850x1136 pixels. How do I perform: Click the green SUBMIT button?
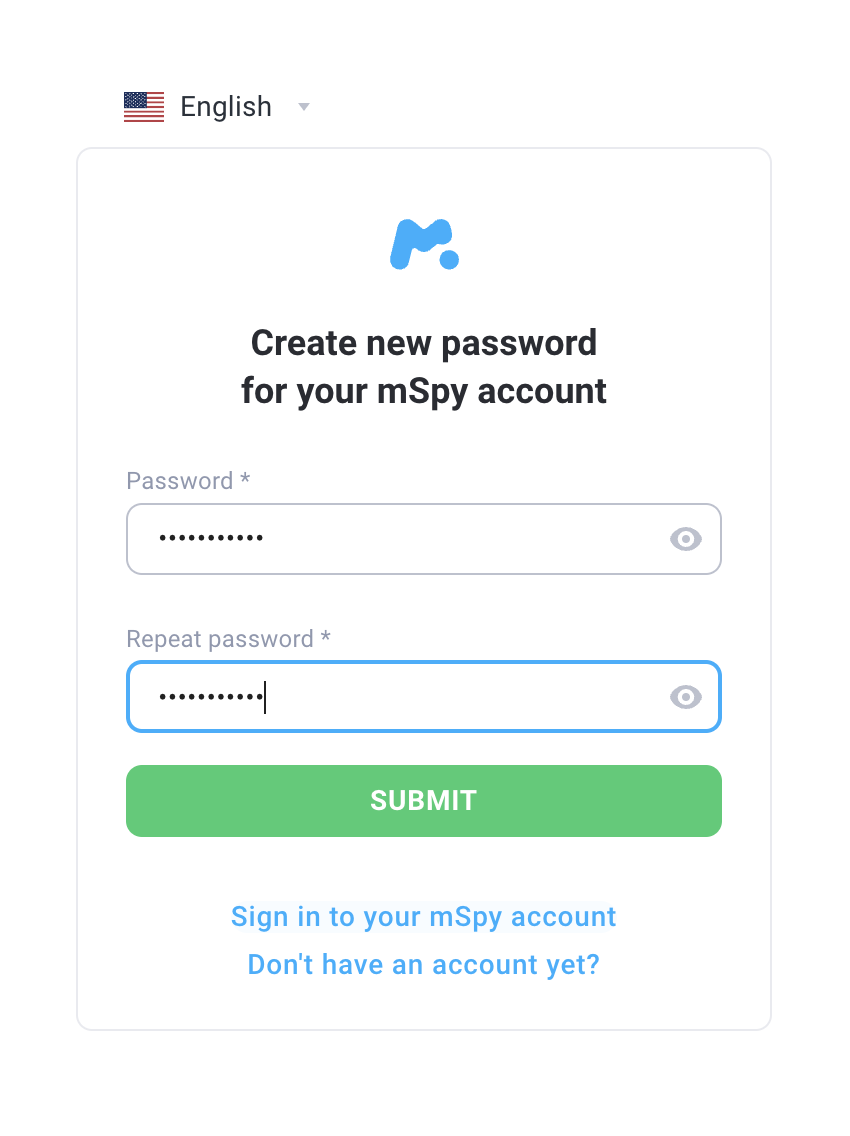[424, 801]
